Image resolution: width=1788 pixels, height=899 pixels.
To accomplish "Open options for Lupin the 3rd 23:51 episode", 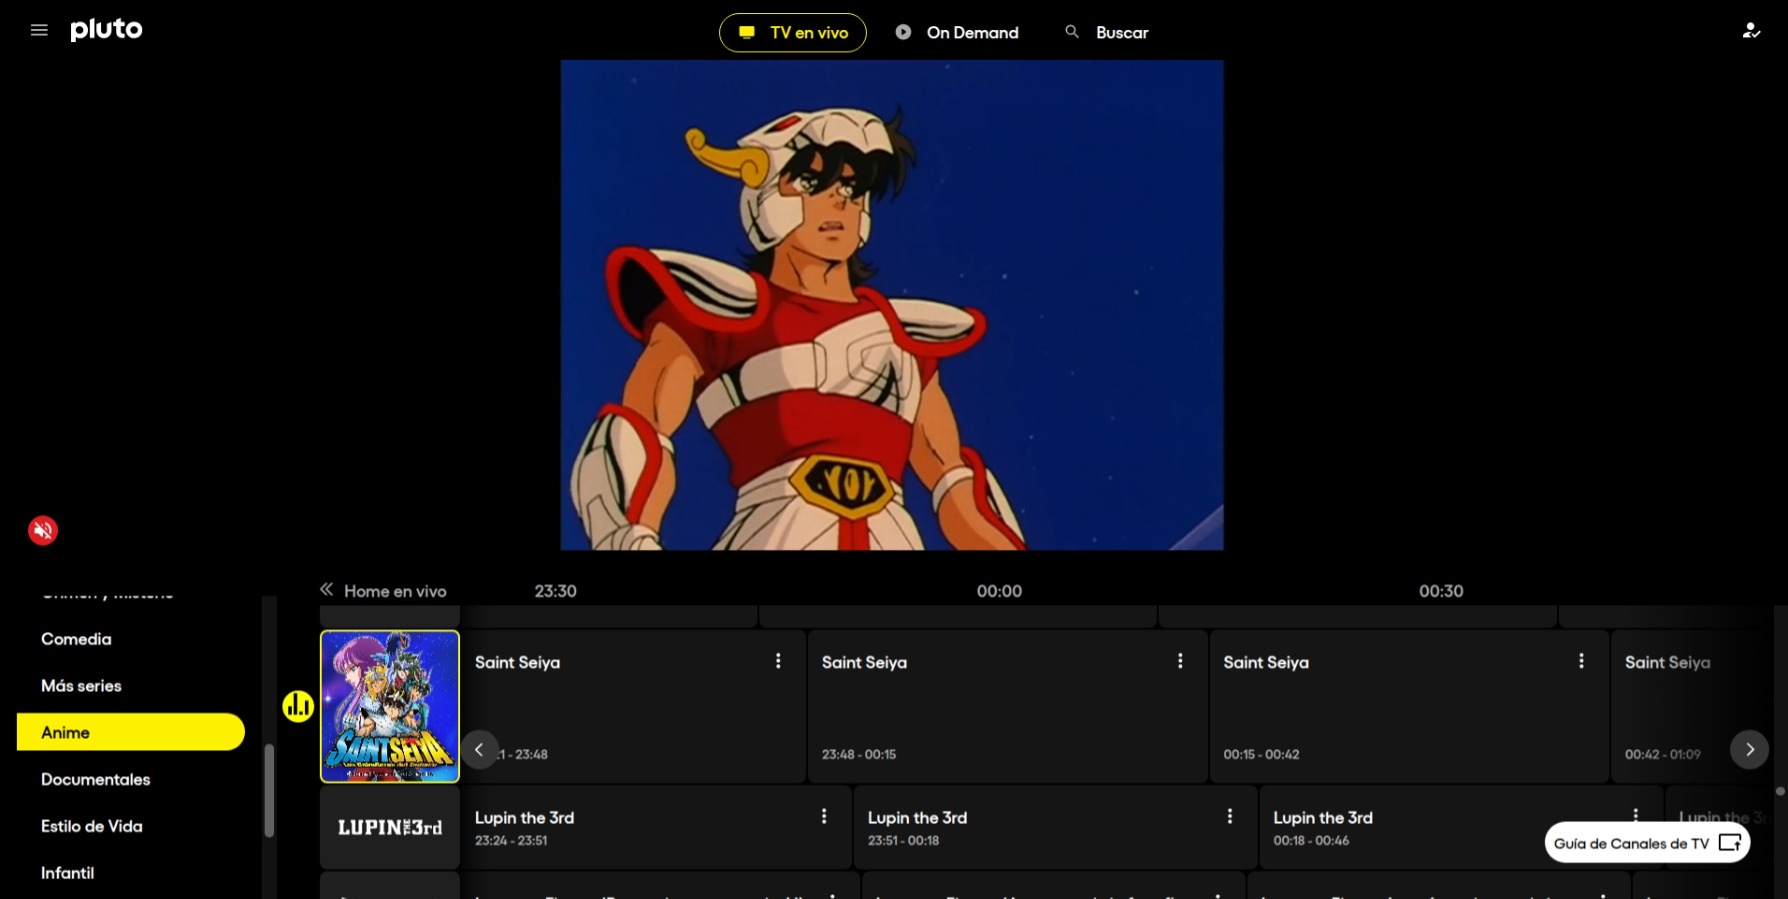I will [1229, 816].
